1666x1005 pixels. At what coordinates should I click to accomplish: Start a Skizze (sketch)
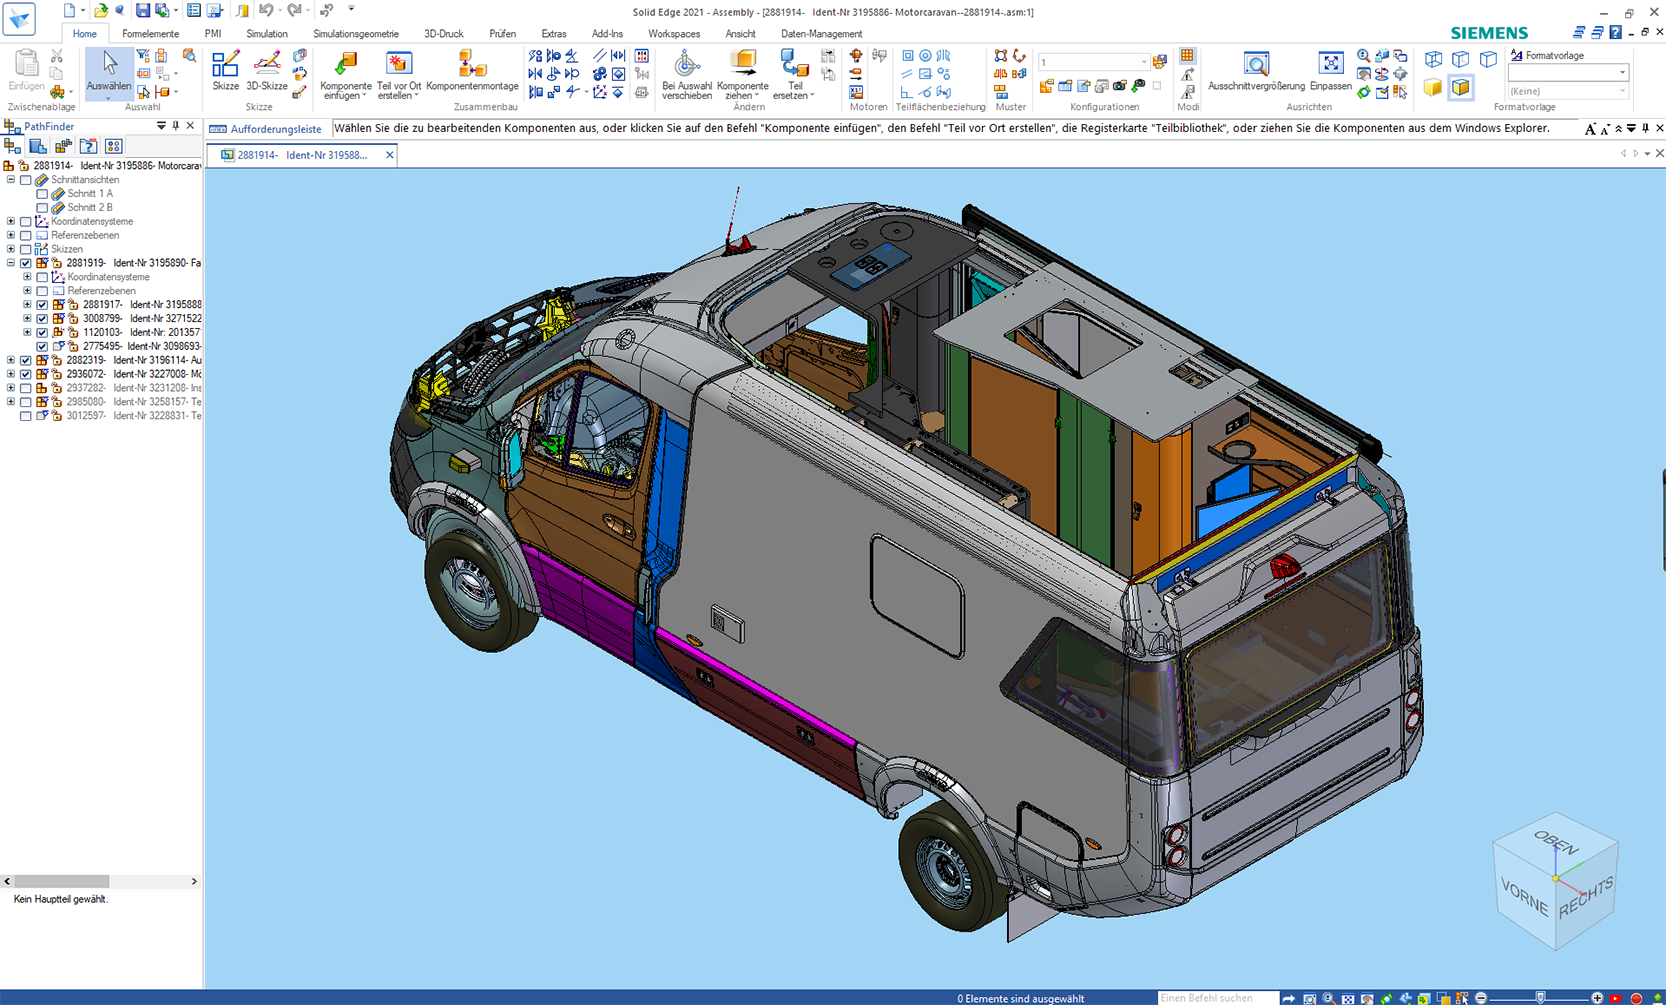point(226,71)
